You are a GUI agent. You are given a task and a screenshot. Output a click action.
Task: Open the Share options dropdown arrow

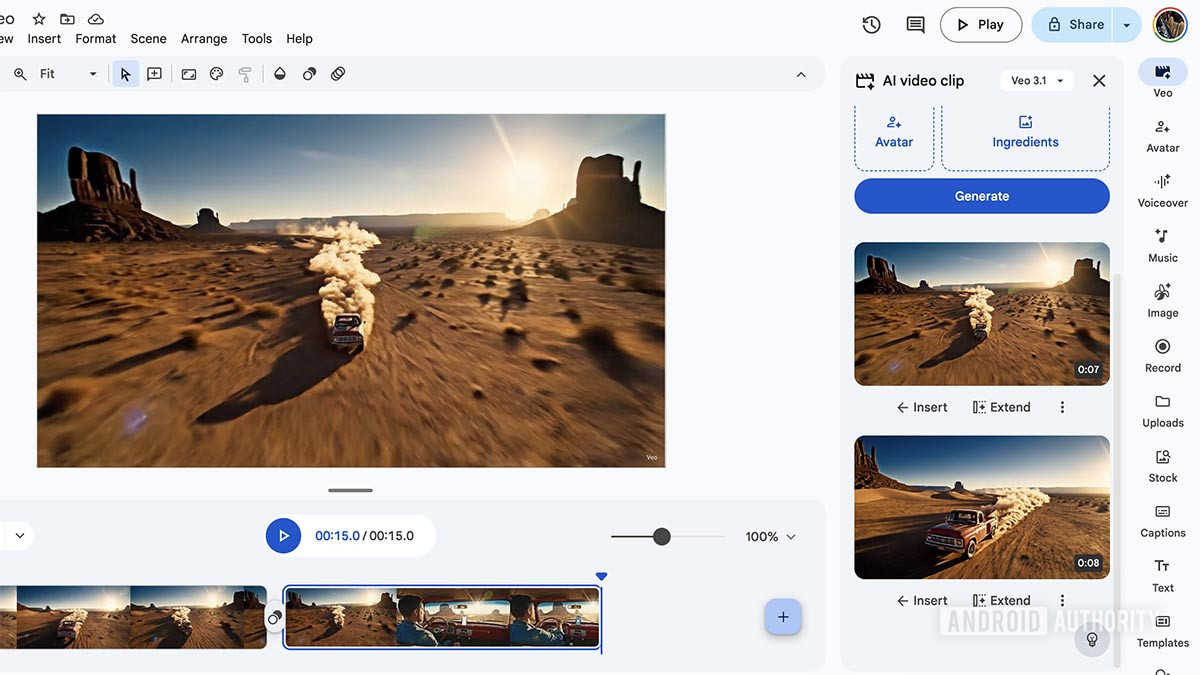point(1127,25)
